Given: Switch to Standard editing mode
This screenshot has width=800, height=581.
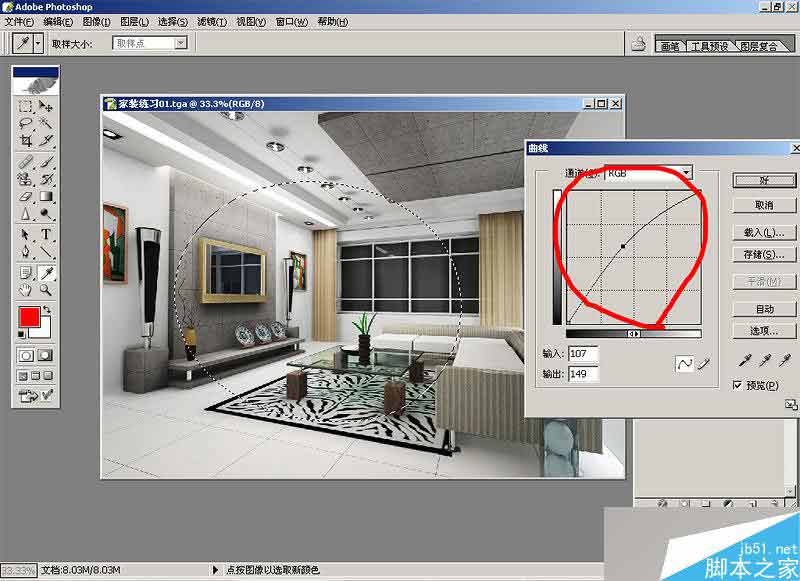Looking at the screenshot, I should pos(26,356).
